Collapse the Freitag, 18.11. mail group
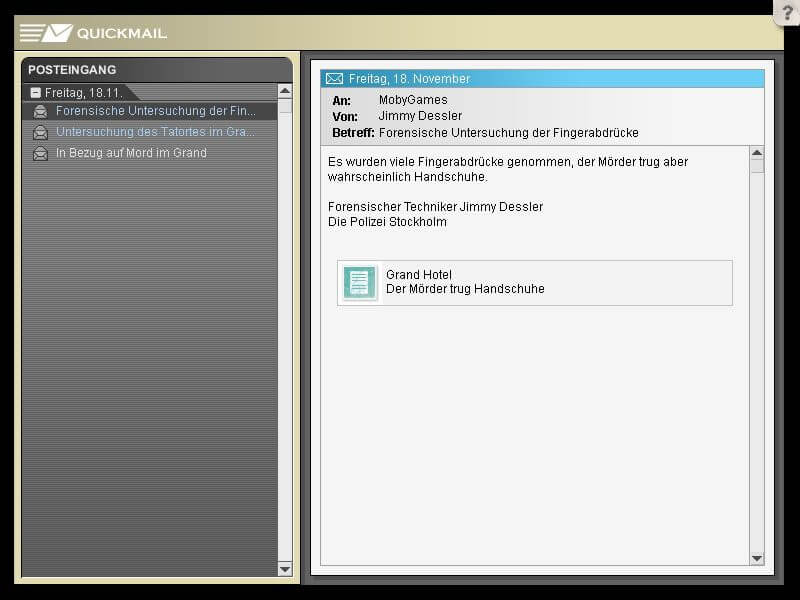800x600 pixels. [35, 93]
